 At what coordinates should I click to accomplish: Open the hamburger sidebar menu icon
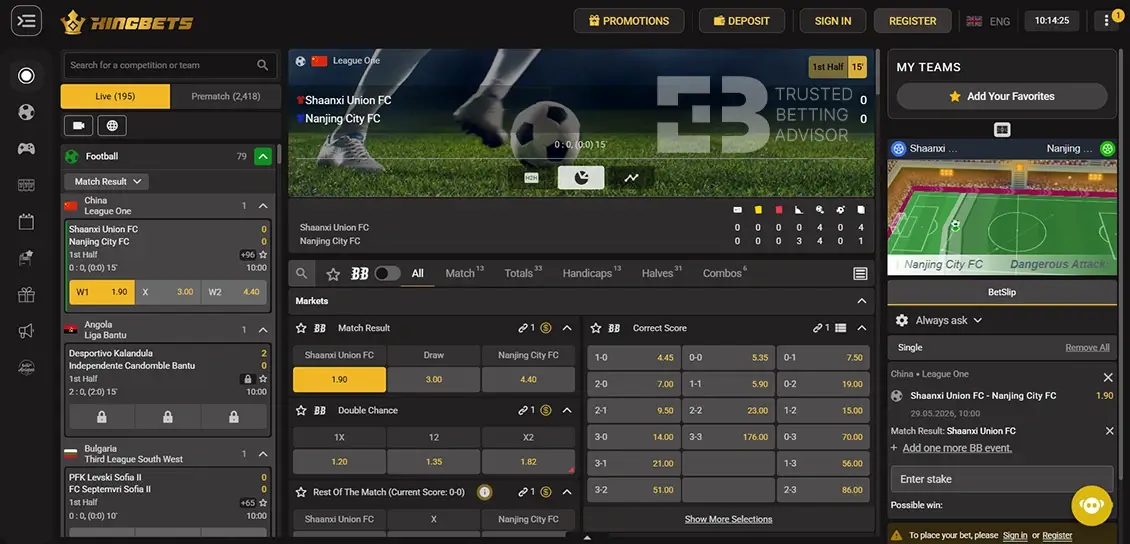26,21
